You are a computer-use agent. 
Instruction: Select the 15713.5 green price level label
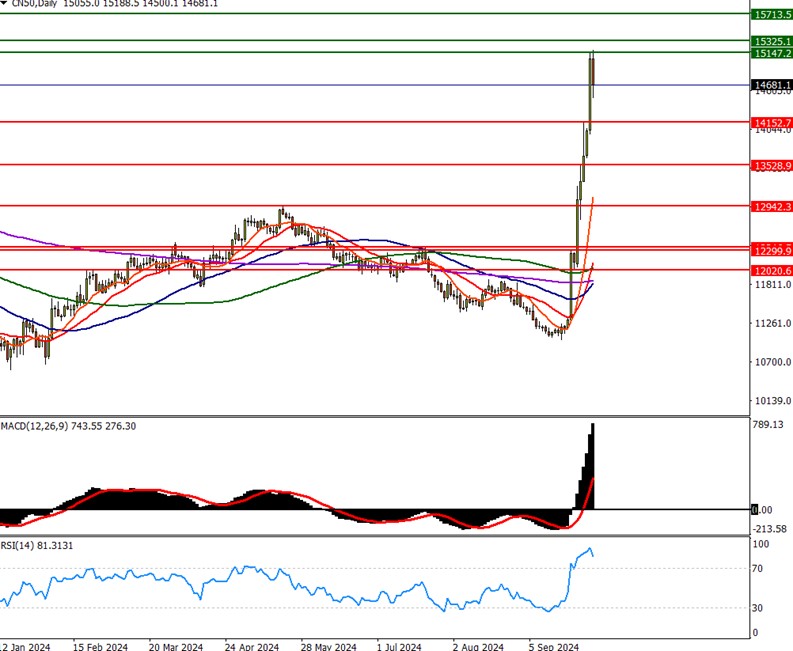pos(770,15)
